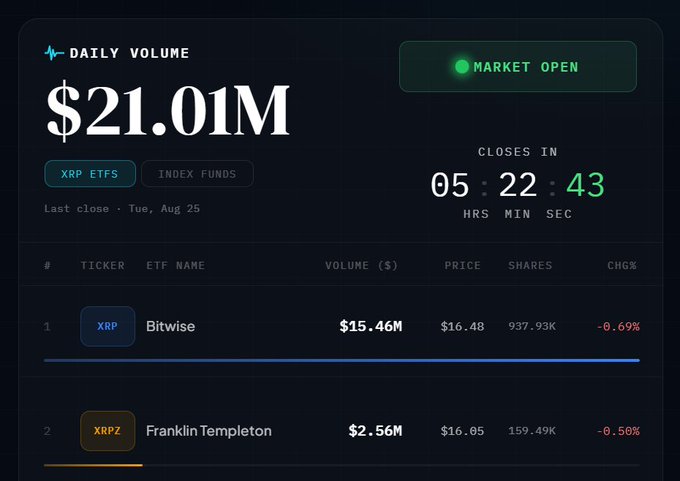The image size is (680, 481).
Task: Sort by CHG% column header
Action: [622, 265]
